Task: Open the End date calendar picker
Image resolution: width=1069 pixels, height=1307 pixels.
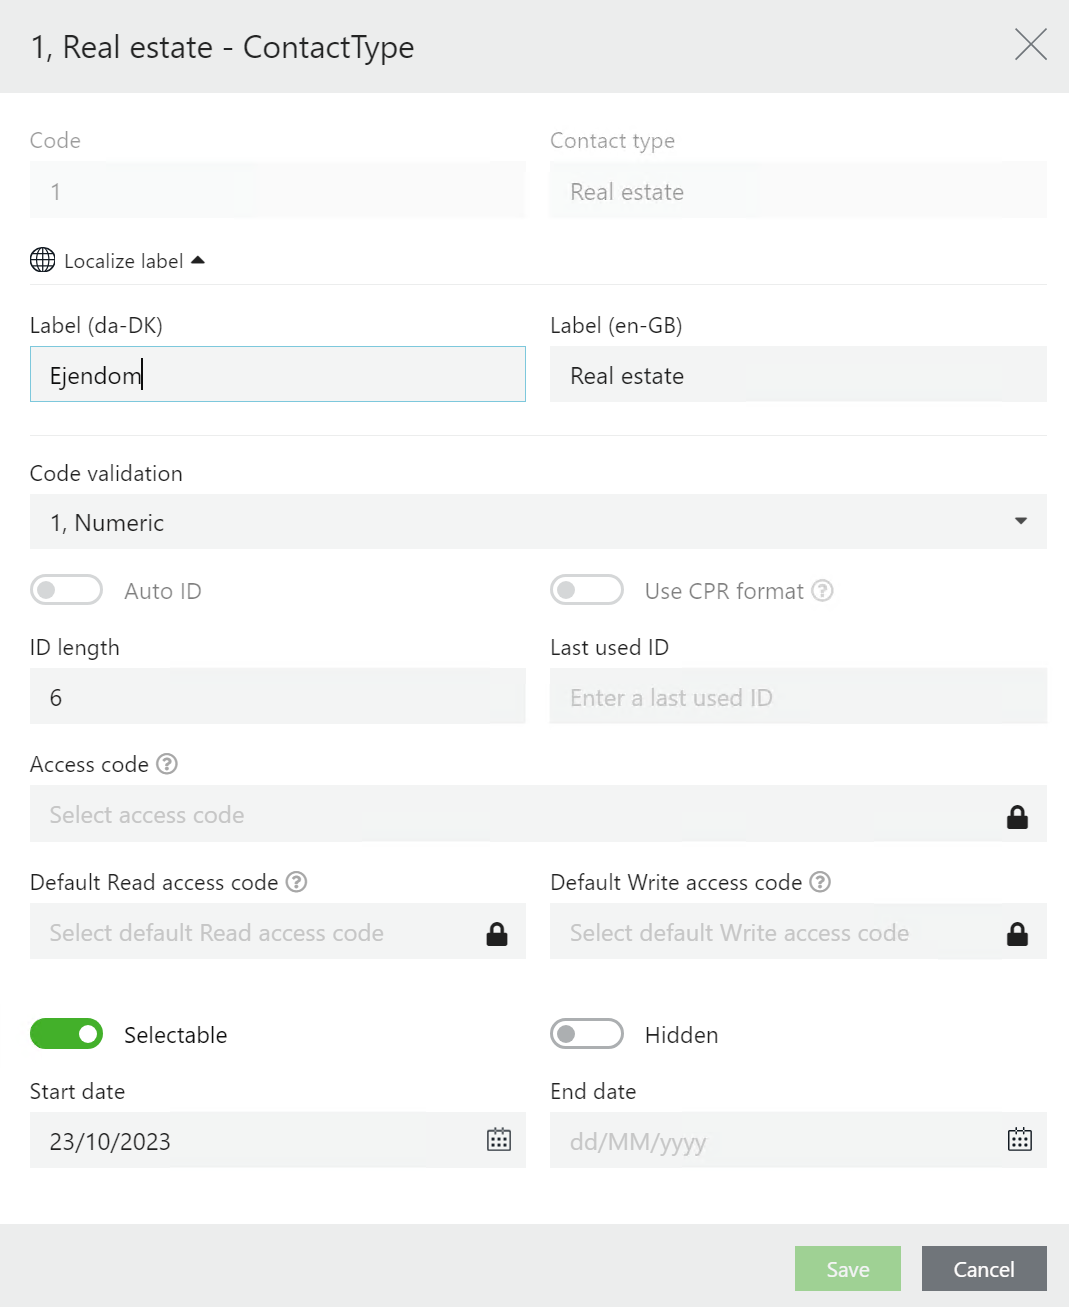Action: (1019, 1140)
